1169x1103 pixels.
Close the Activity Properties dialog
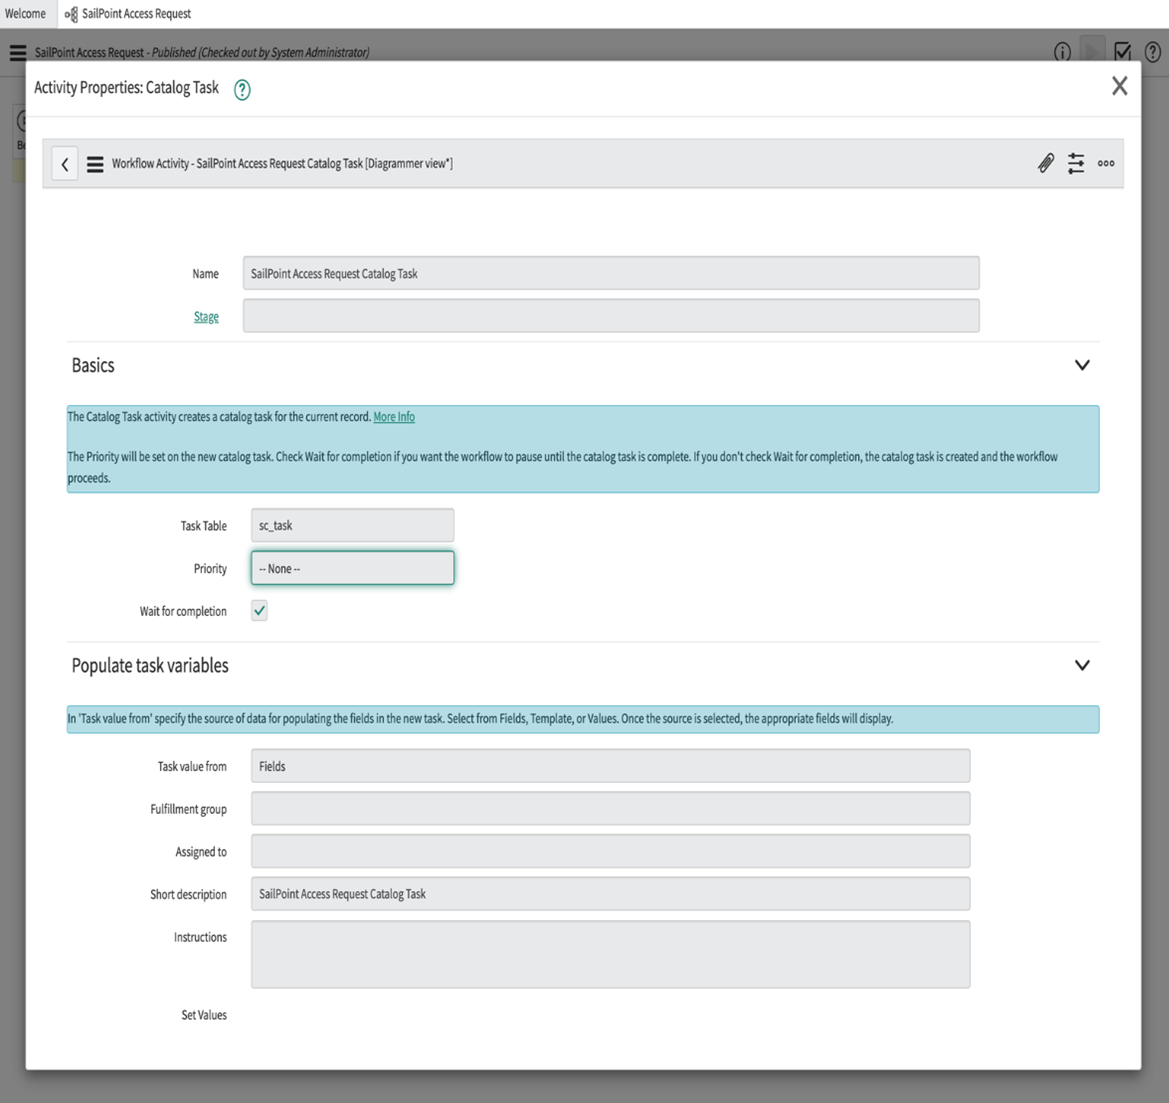coord(1119,86)
